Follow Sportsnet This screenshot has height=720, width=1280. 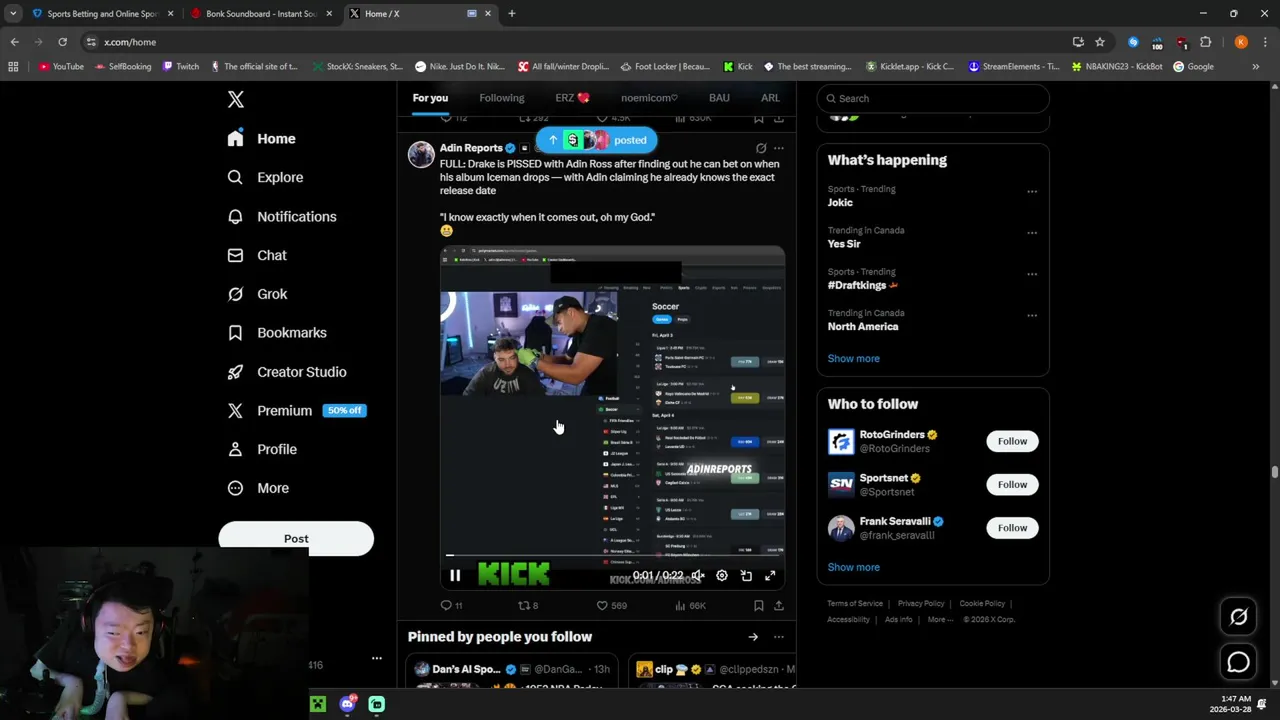1012,484
